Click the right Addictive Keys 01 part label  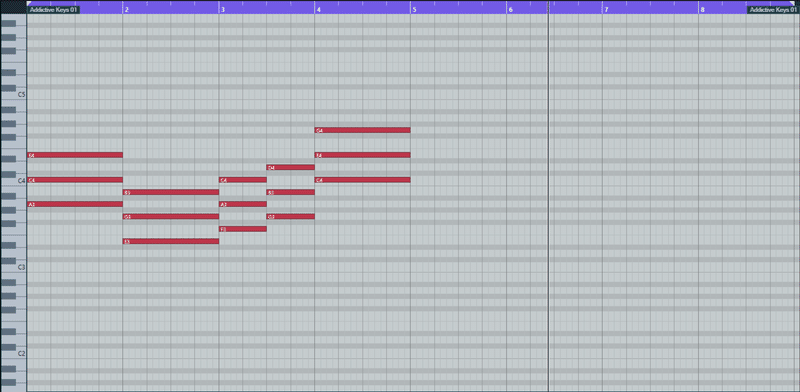pos(773,10)
